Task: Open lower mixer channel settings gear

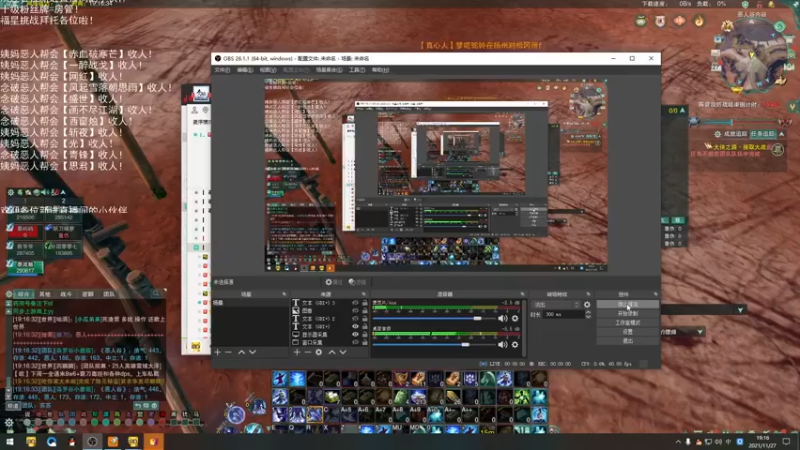Action: (515, 344)
